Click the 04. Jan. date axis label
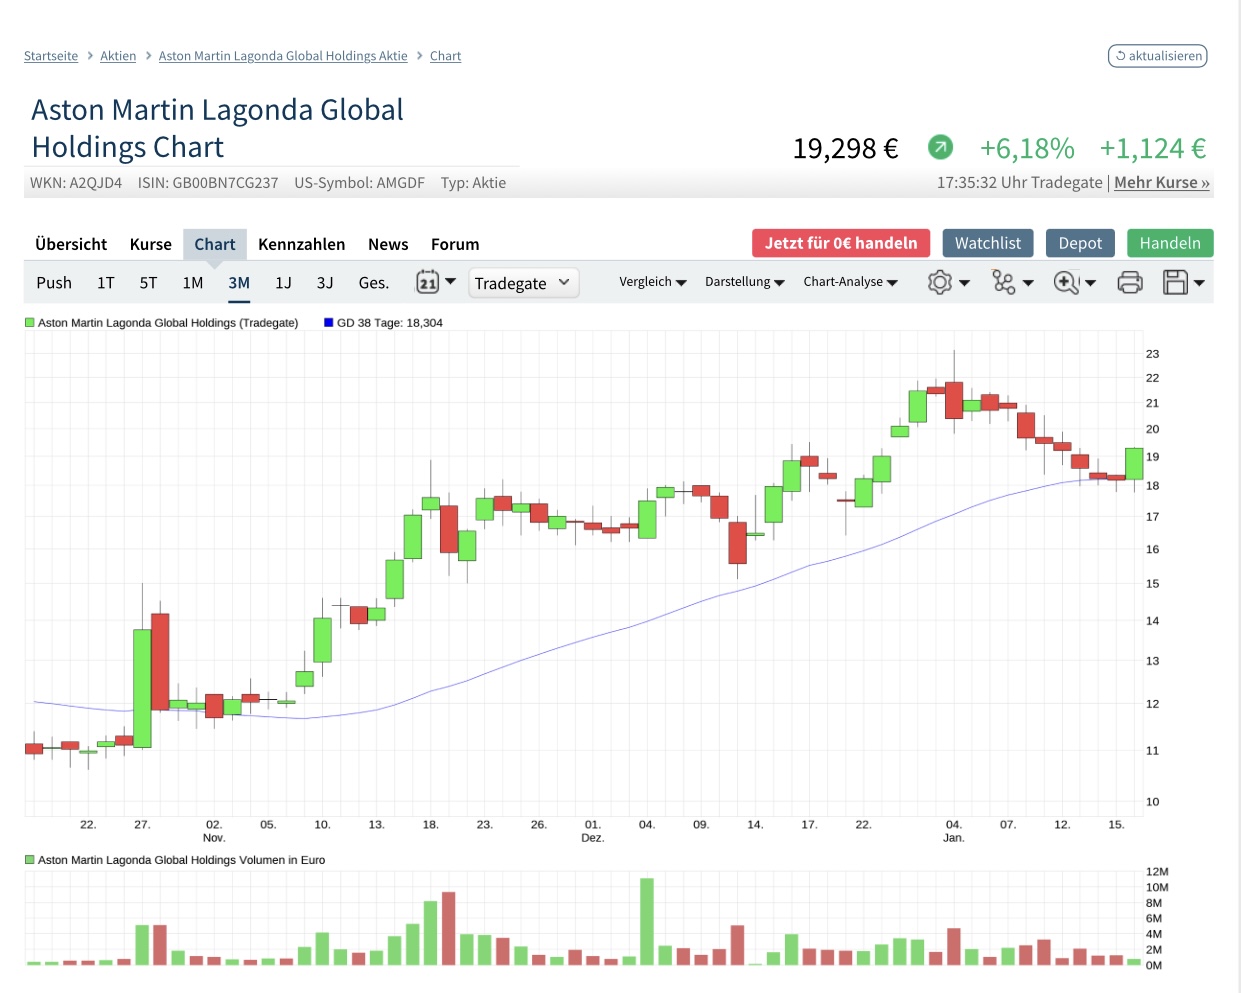Viewport: 1241px width, 993px height. (x=954, y=831)
